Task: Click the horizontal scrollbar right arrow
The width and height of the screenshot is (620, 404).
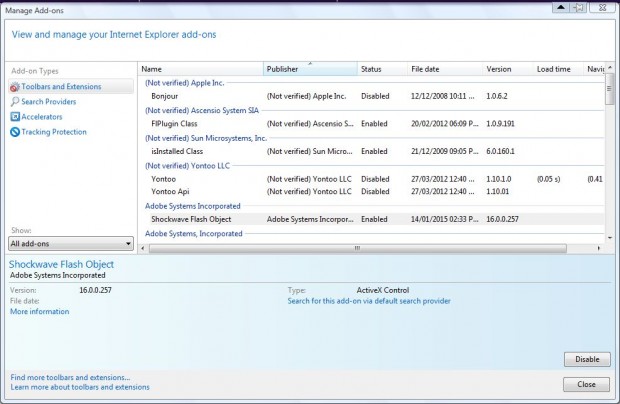Action: tap(599, 248)
